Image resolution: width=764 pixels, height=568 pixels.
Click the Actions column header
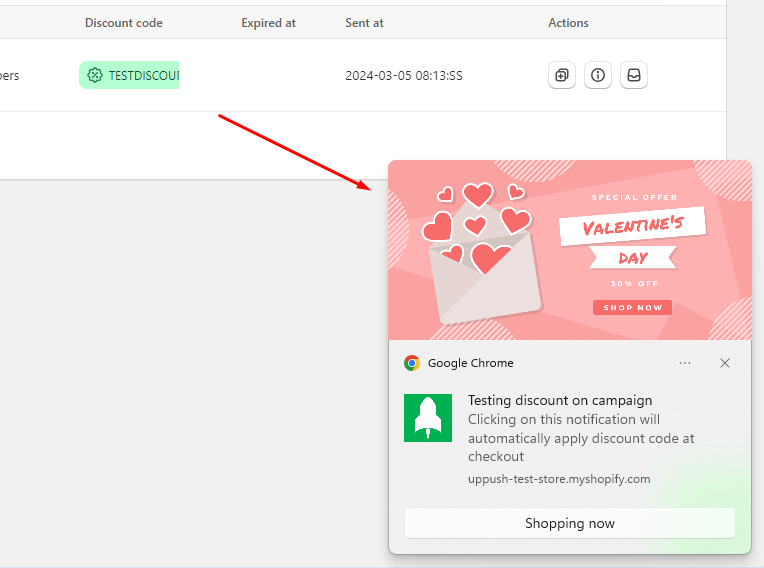(x=568, y=23)
